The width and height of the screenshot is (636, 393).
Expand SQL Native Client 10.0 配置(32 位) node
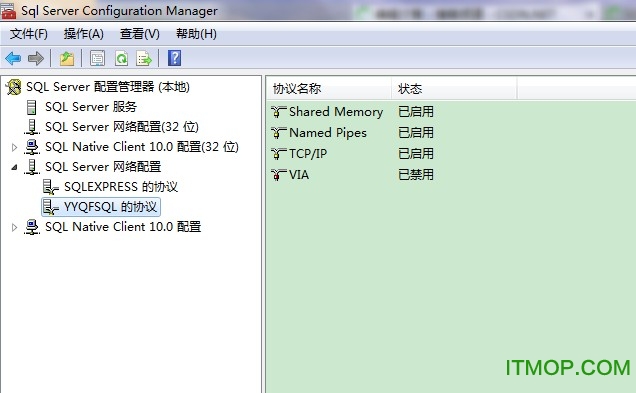pyautogui.click(x=14, y=147)
